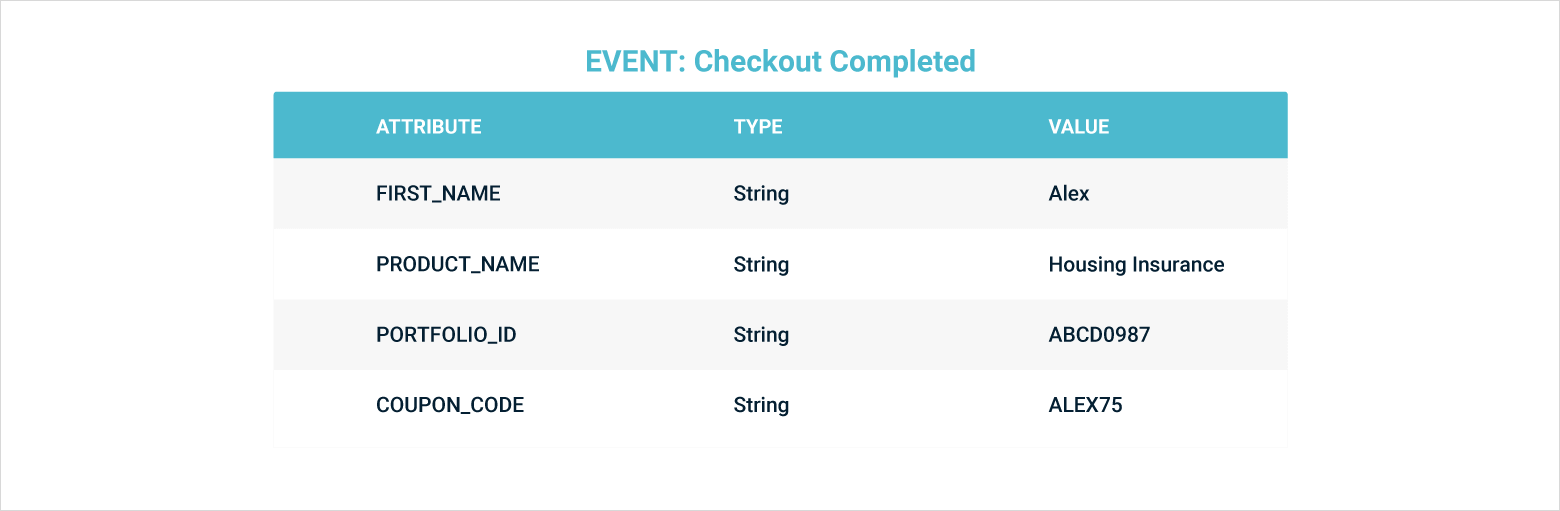Click the word Completed in the title

902,61
